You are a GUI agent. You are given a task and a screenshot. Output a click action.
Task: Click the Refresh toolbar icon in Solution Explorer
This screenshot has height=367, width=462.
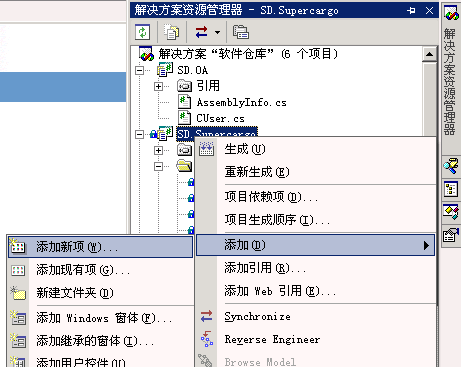click(x=143, y=32)
